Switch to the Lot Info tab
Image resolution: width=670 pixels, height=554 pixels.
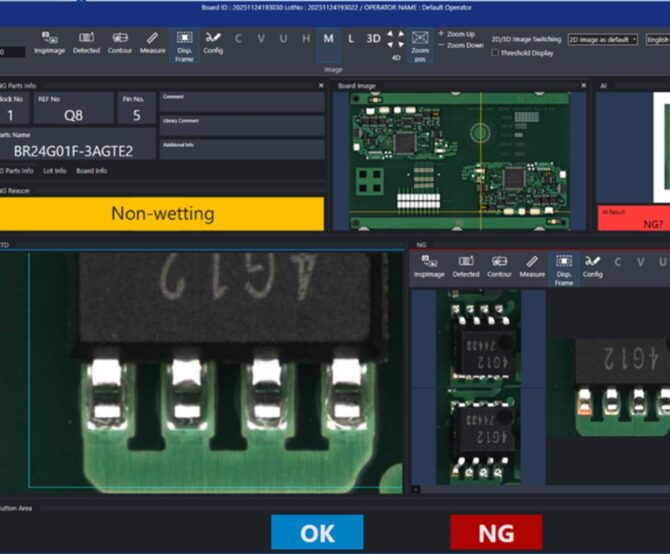(55, 171)
